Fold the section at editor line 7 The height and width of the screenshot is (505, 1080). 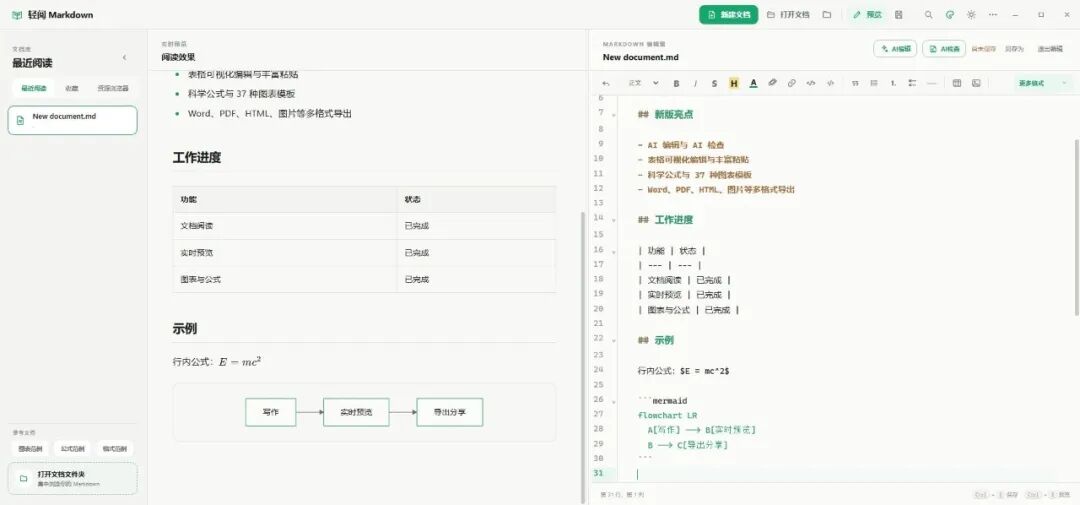click(613, 114)
